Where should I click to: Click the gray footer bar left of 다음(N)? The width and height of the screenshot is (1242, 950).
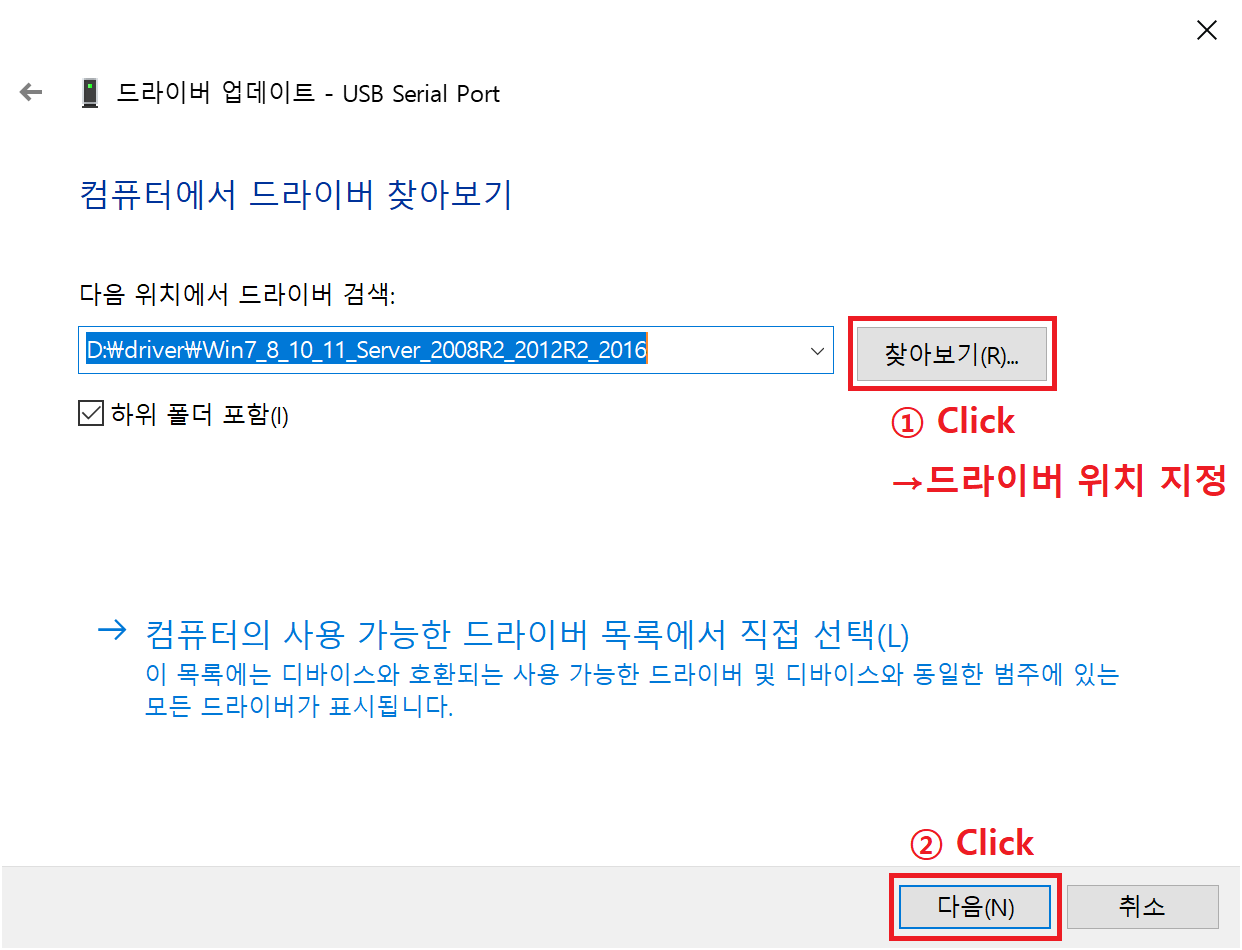coord(445,908)
